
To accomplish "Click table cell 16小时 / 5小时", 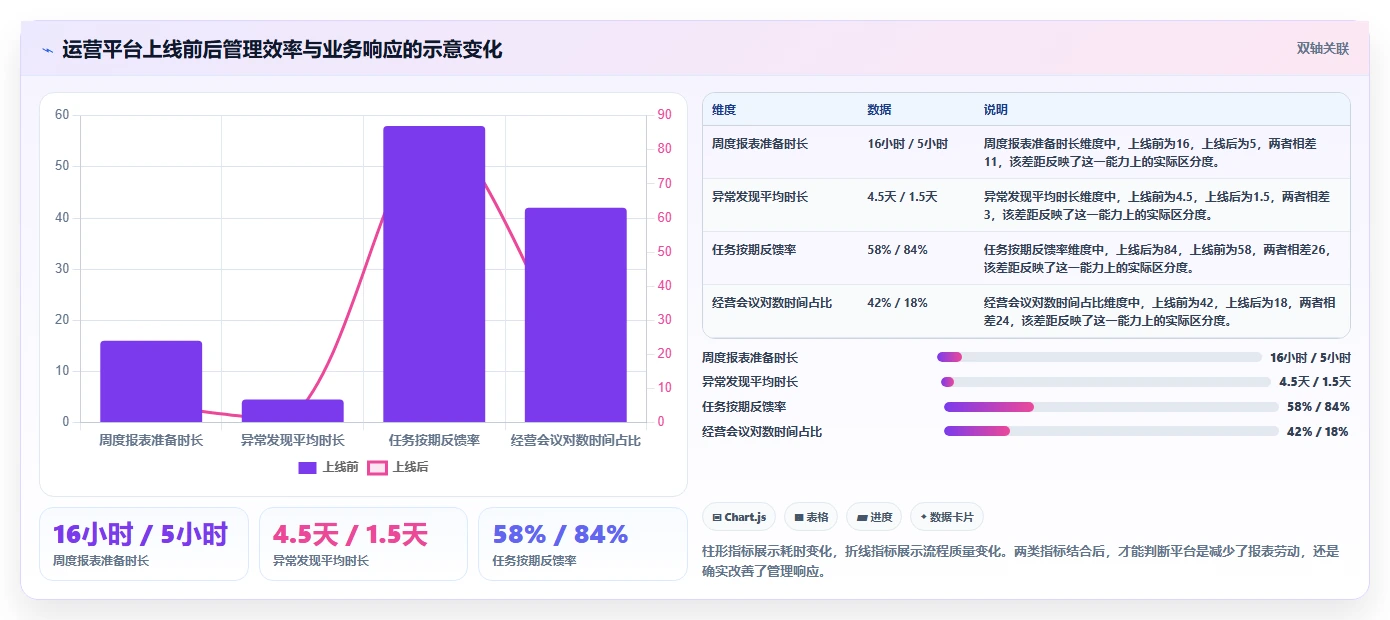I will [x=908, y=144].
